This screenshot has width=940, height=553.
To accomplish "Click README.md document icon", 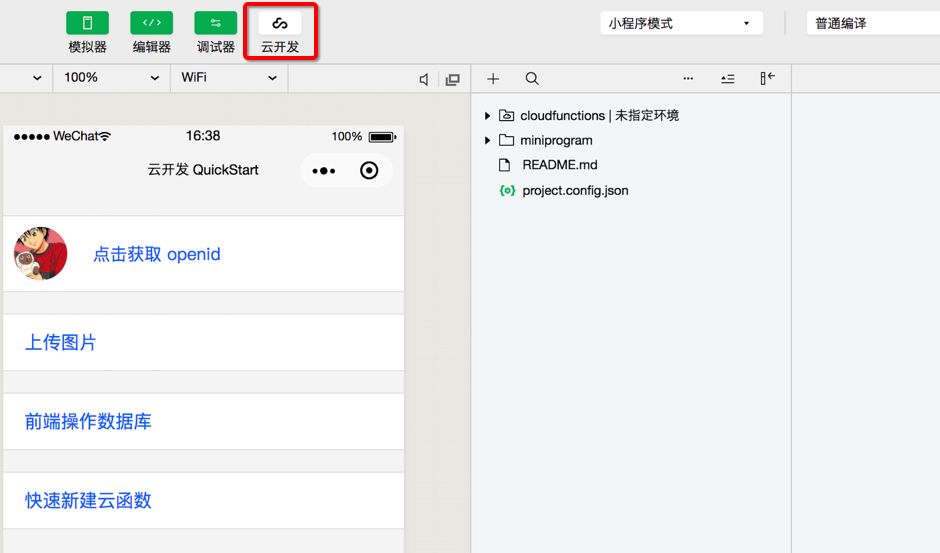I will [505, 165].
